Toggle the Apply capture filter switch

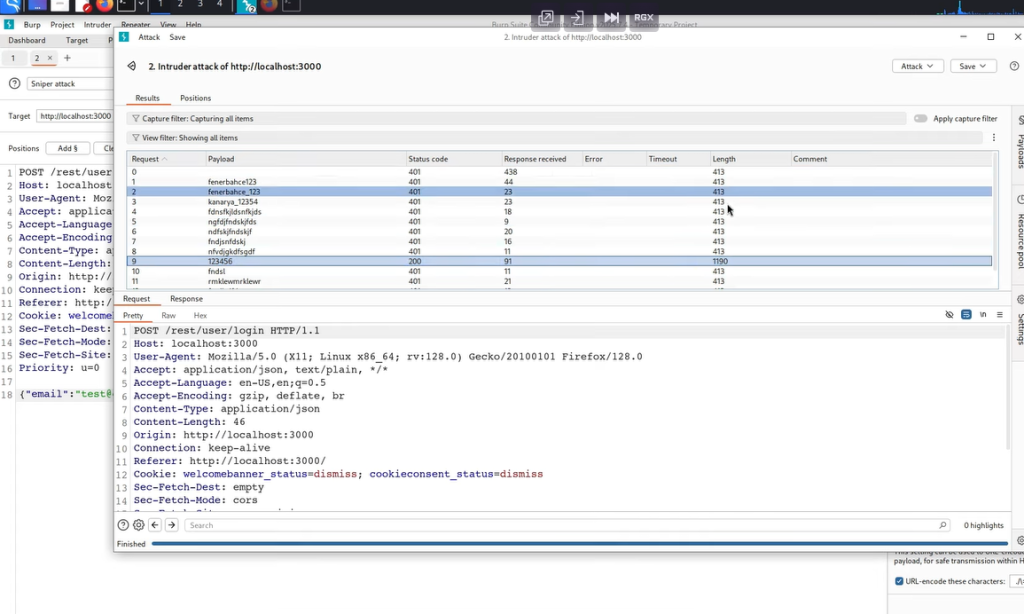(920, 119)
